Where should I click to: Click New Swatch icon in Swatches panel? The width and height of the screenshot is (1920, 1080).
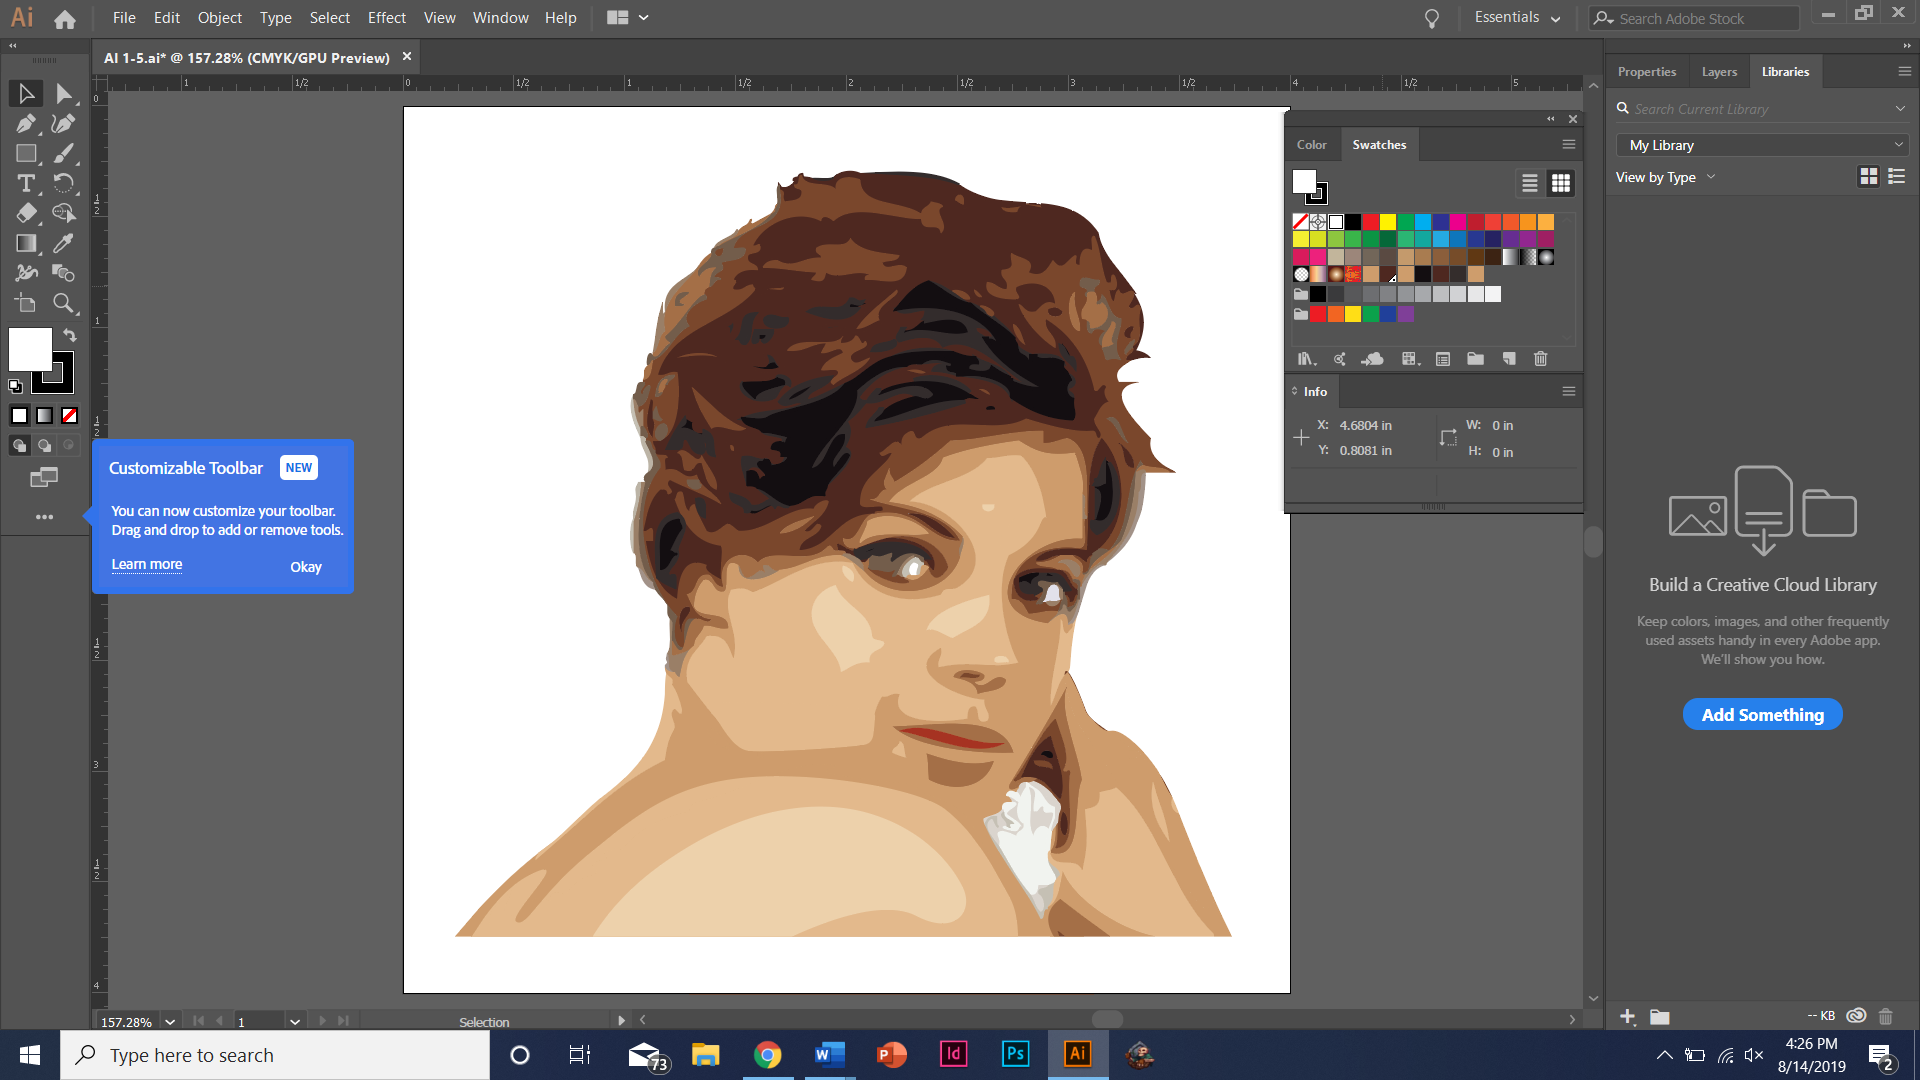[x=1509, y=359]
